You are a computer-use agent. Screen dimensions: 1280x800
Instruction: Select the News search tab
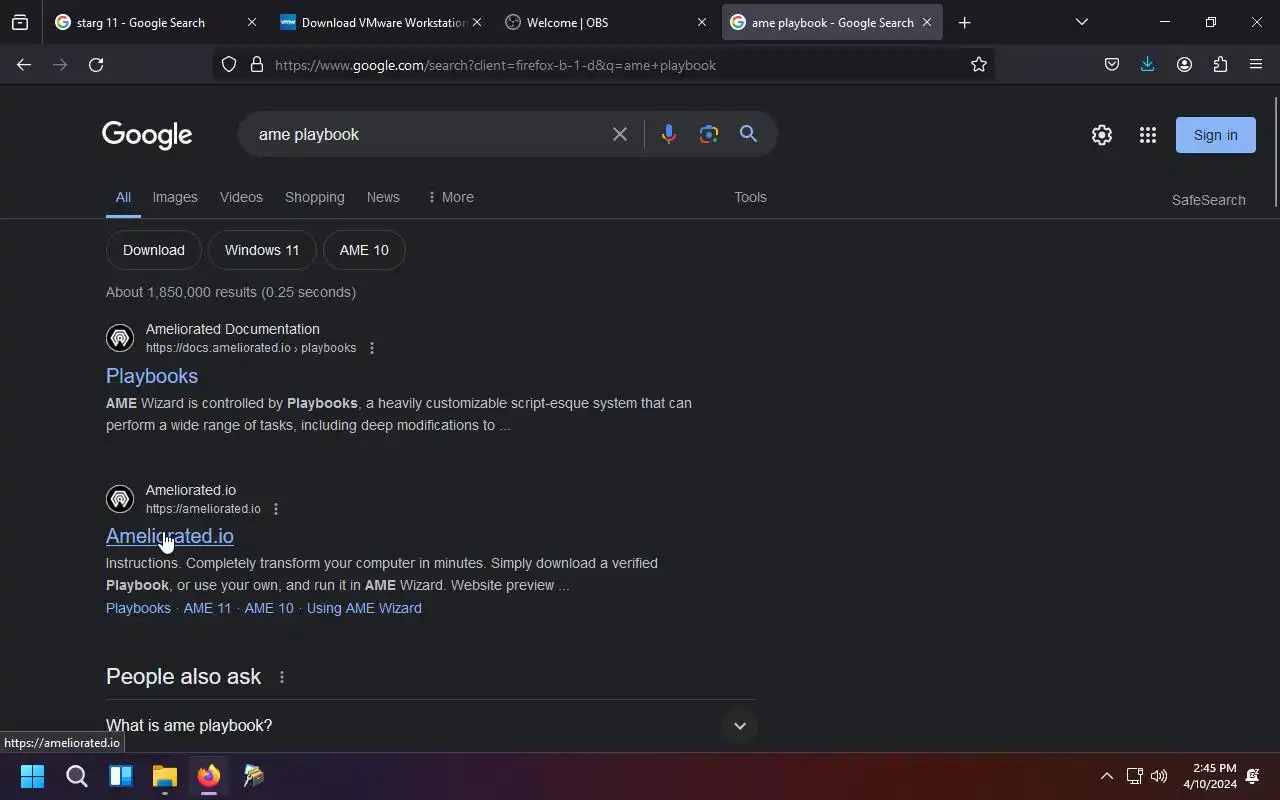383,197
